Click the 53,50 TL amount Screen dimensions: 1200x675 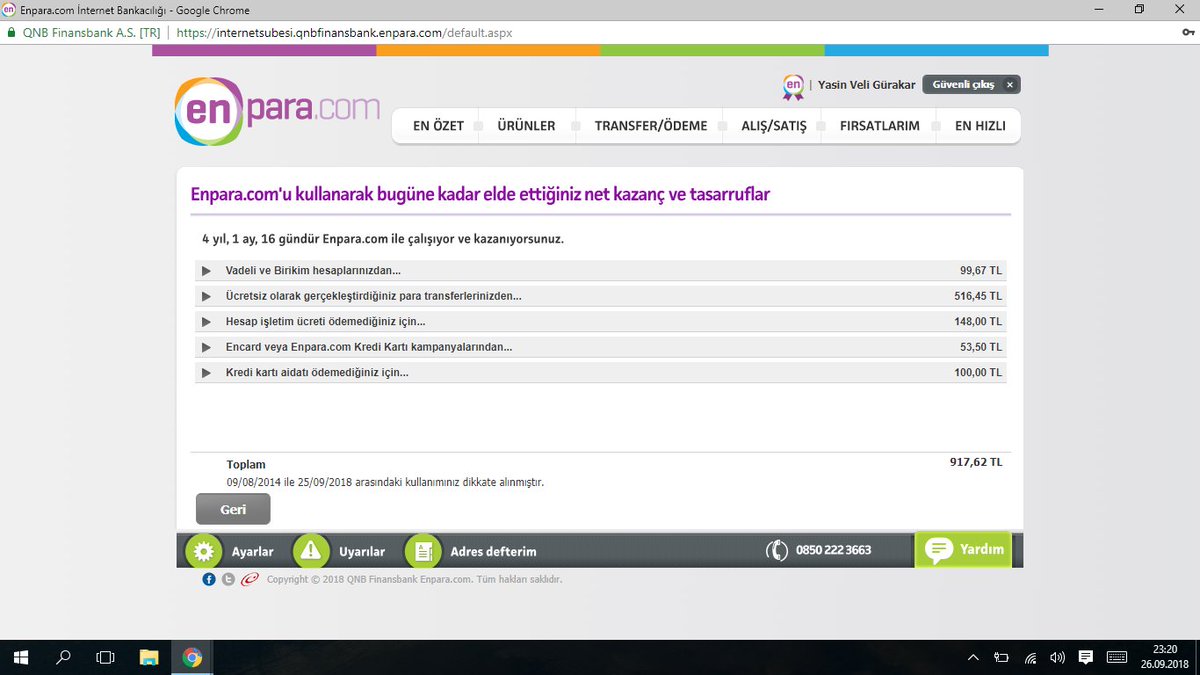(981, 347)
